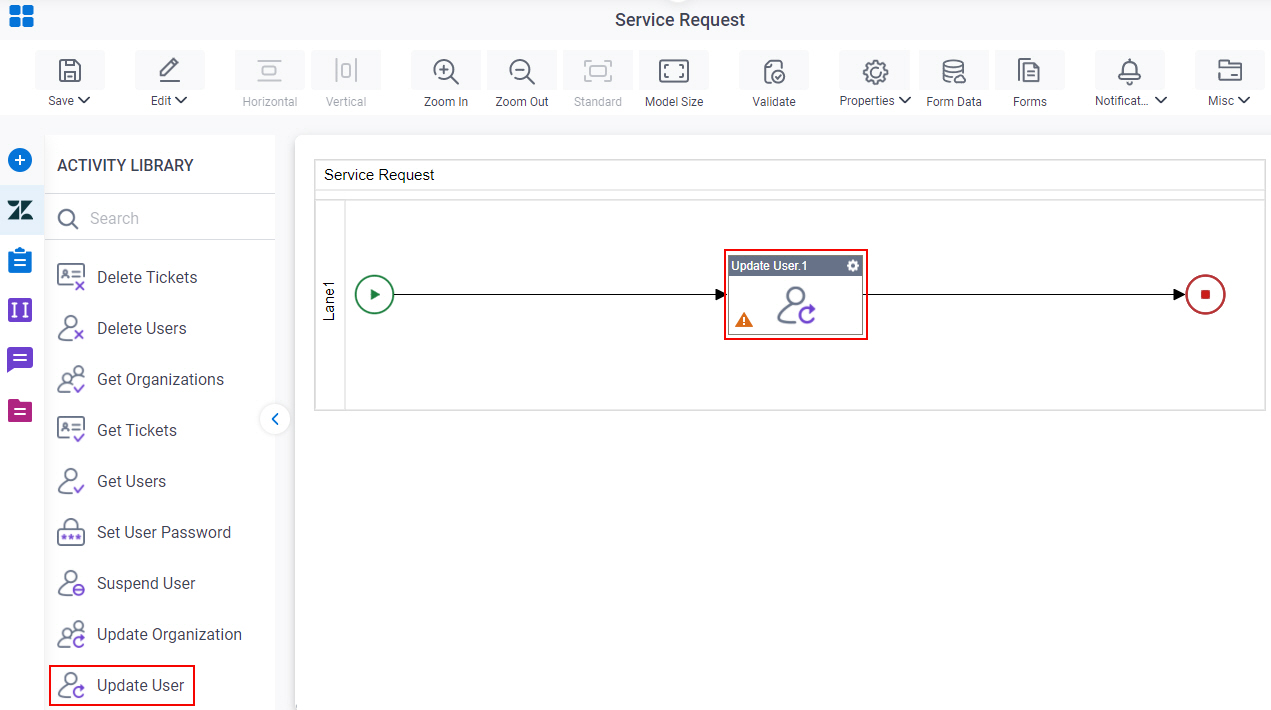The width and height of the screenshot is (1271, 710).
Task: Collapse the Activity Library panel chevron
Action: coord(275,419)
